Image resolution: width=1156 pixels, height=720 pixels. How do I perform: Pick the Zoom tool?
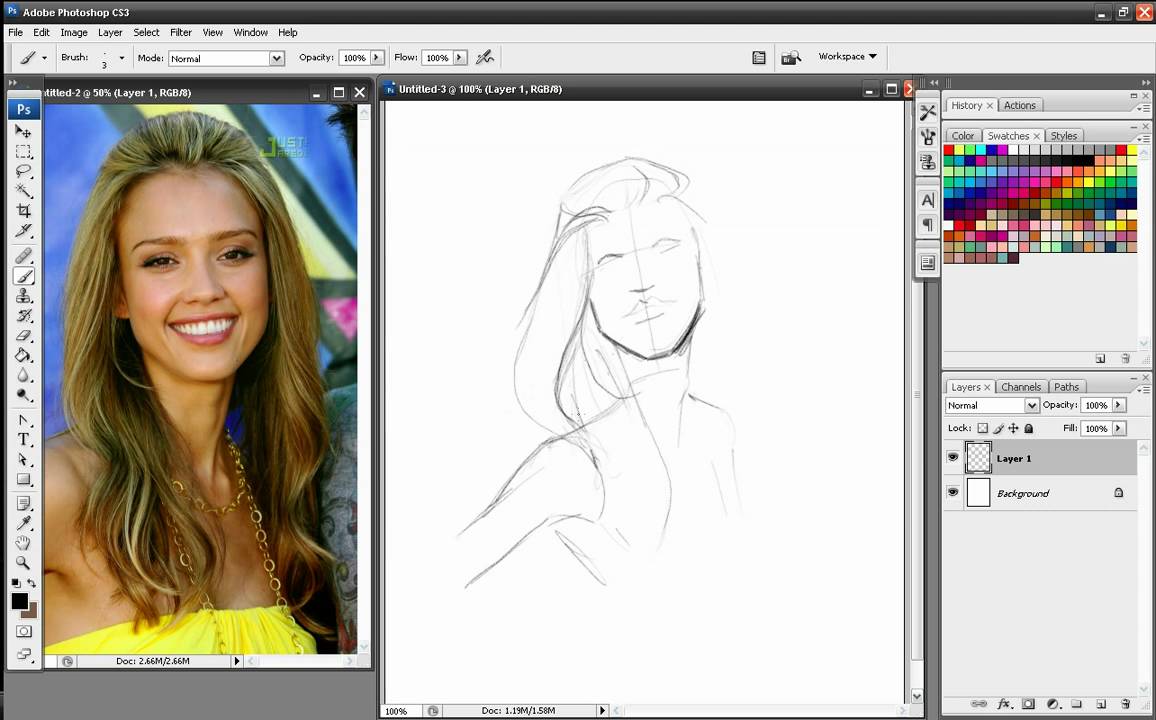pos(24,563)
